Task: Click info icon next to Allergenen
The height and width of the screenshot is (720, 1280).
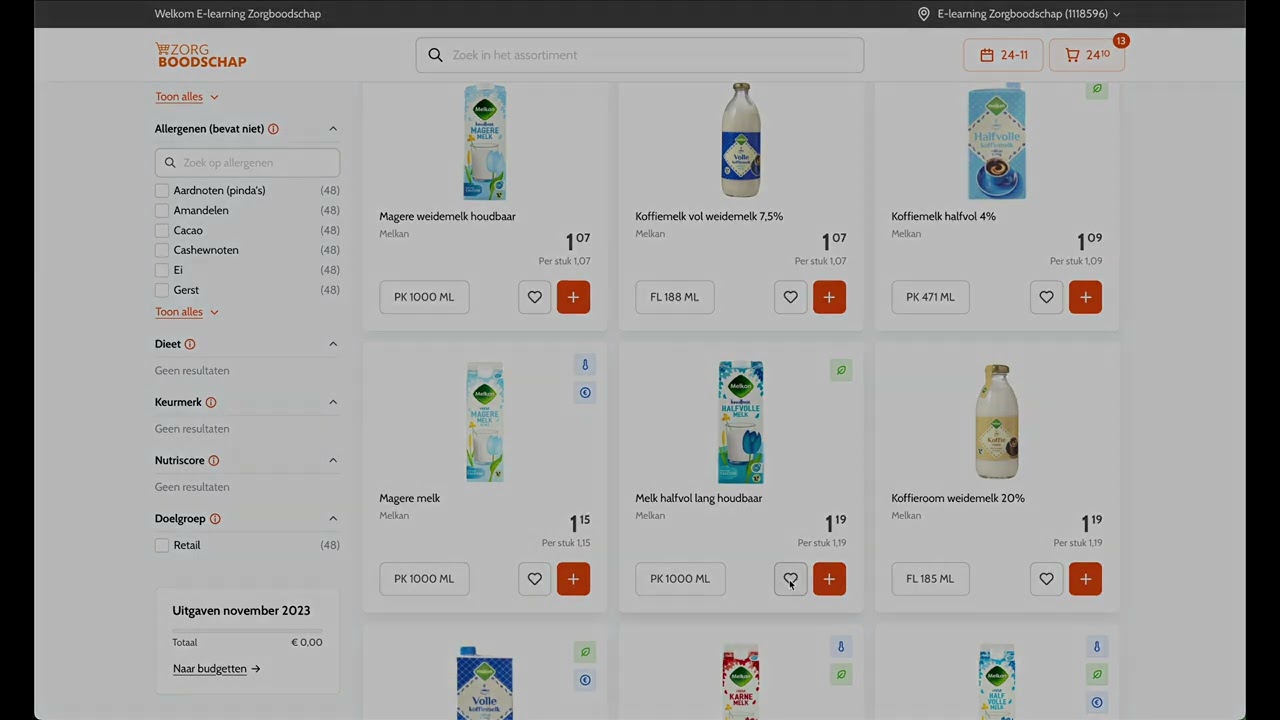Action: (273, 129)
